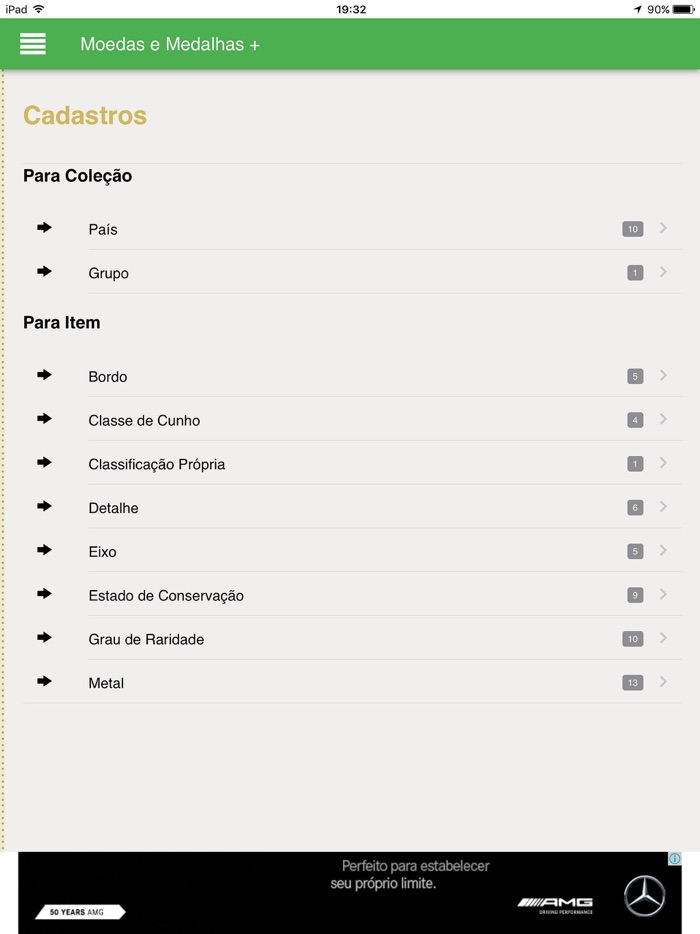
Task: Click the ad info icon
Action: (x=675, y=859)
